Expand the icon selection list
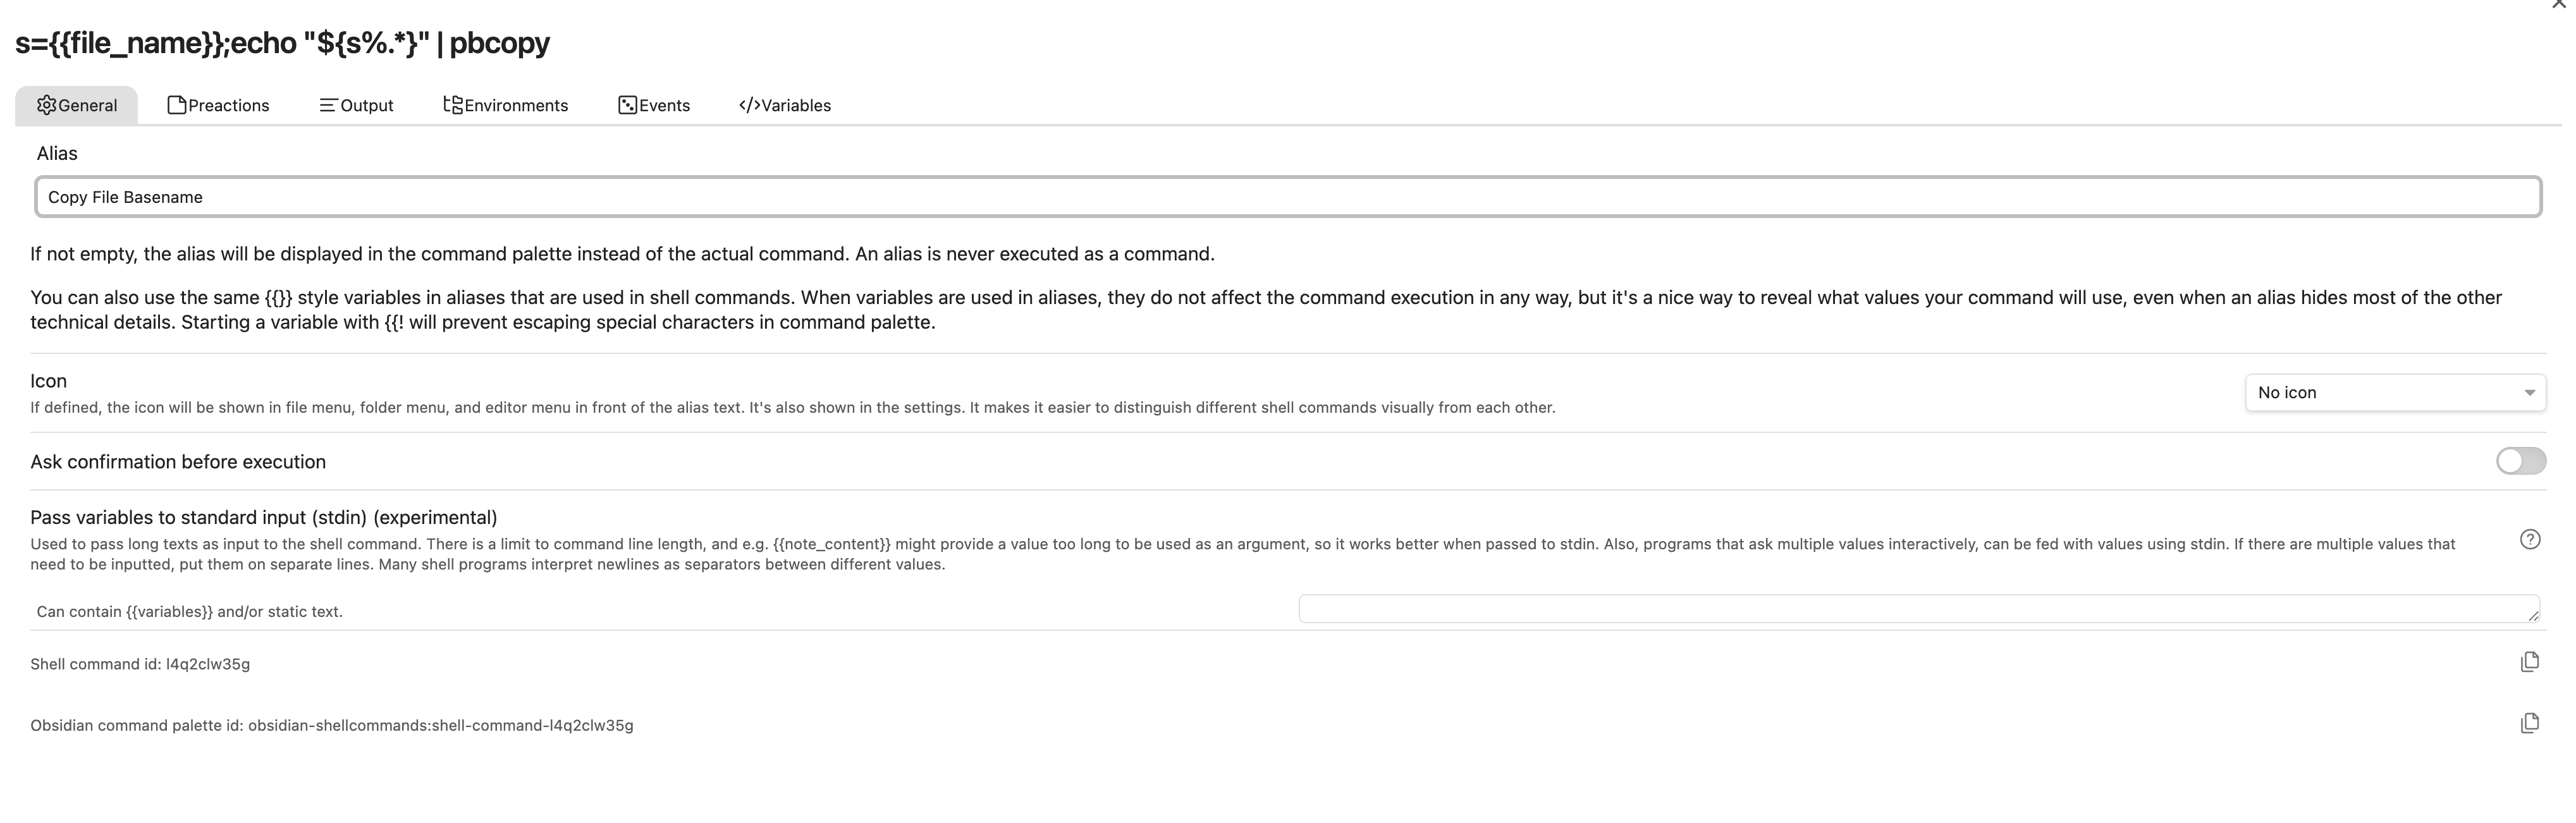Image resolution: width=2576 pixels, height=823 pixels. [x=2396, y=392]
